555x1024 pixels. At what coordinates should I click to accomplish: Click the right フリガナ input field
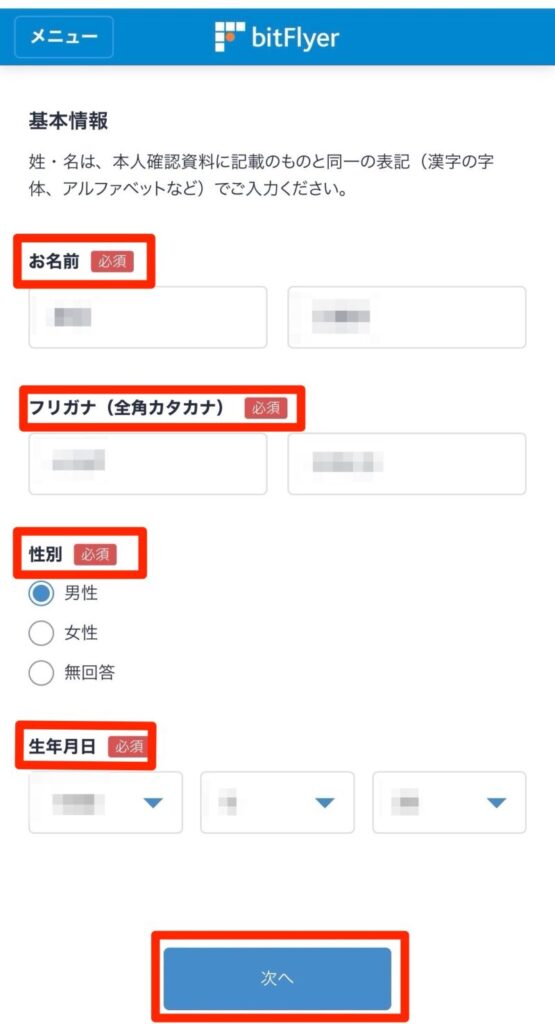pos(407,463)
